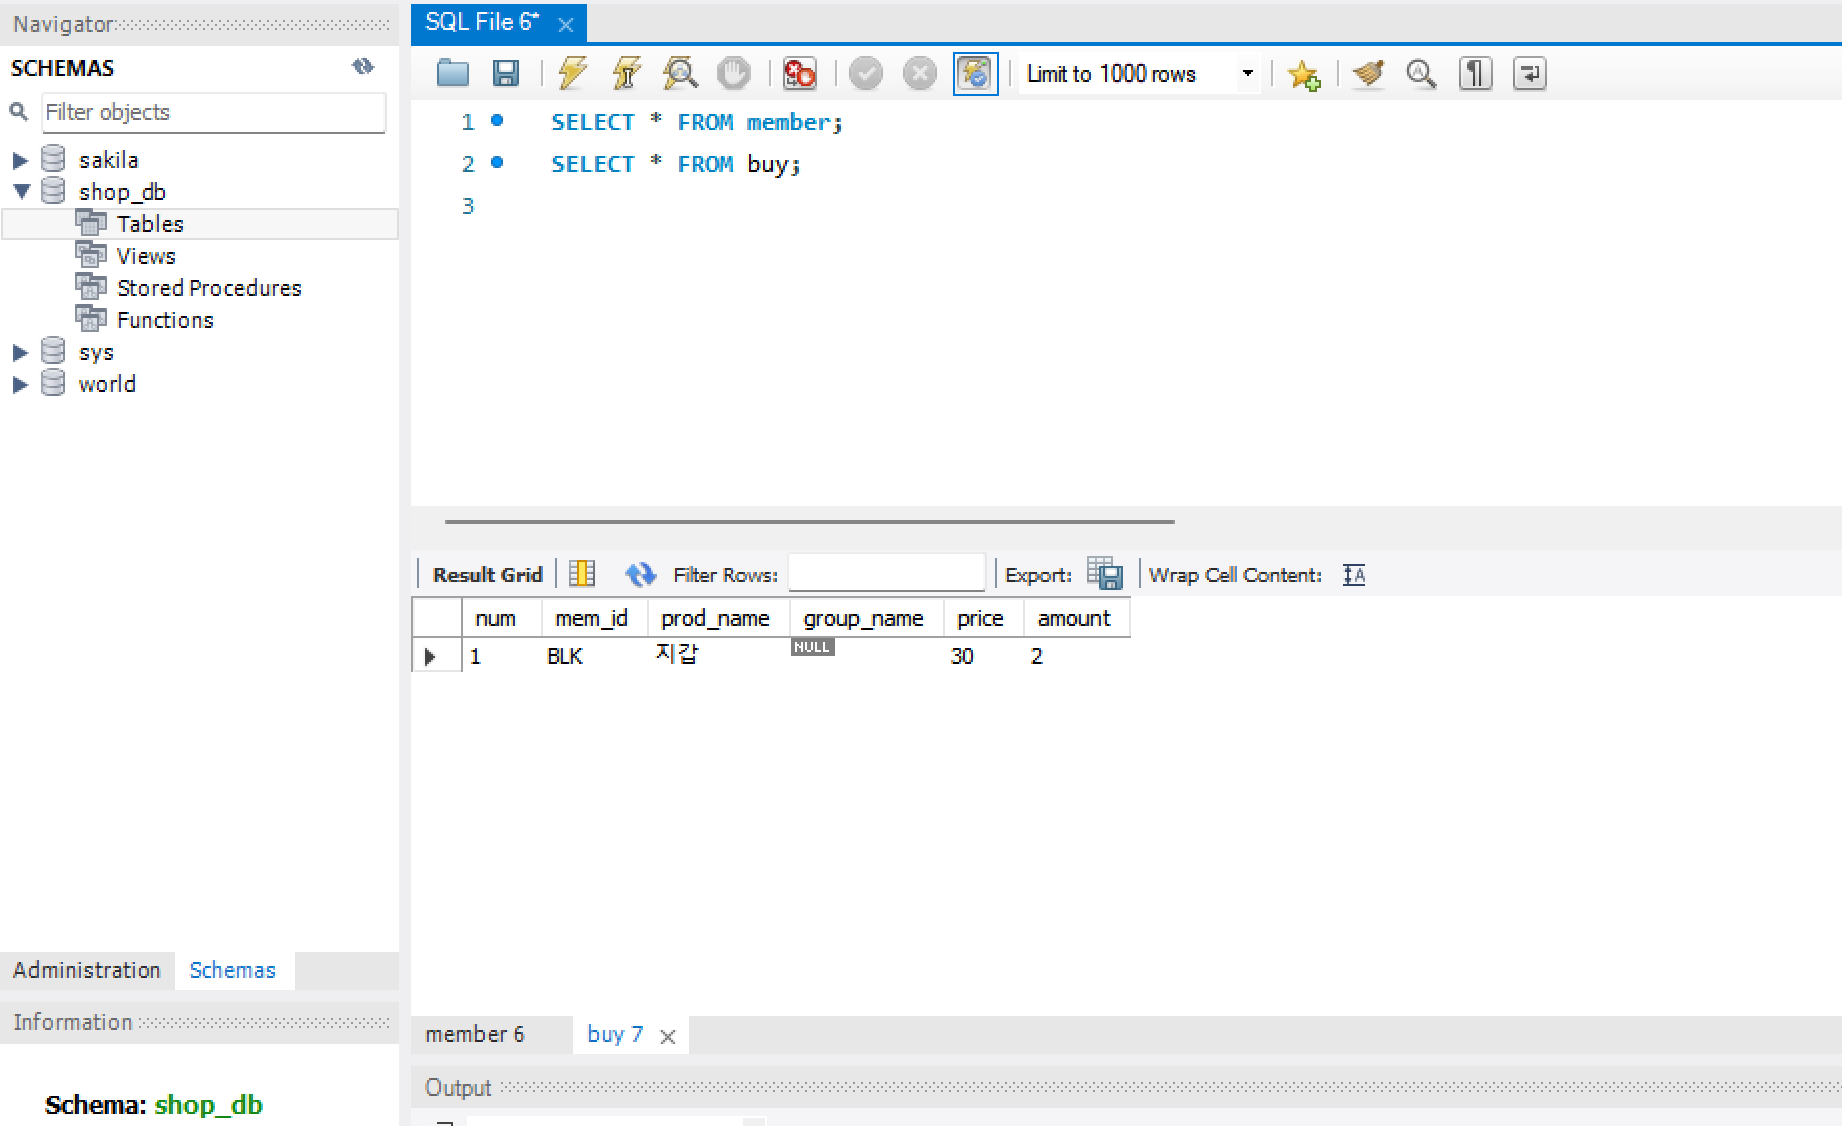
Task: Open the query Explain plan
Action: (679, 73)
